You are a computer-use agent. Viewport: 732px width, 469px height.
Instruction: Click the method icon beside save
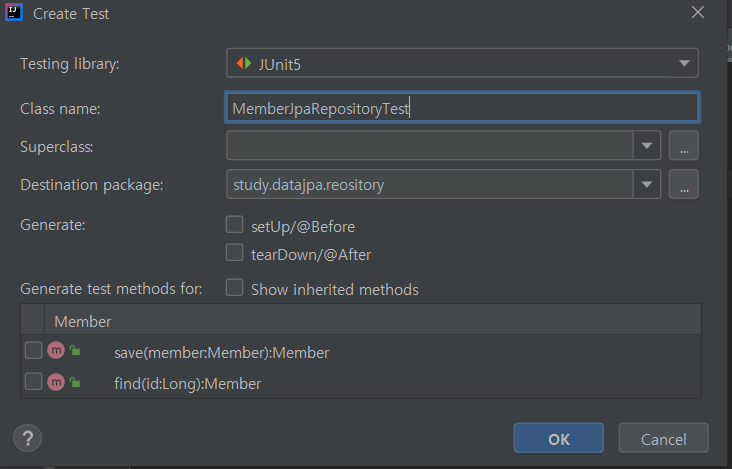click(x=56, y=351)
